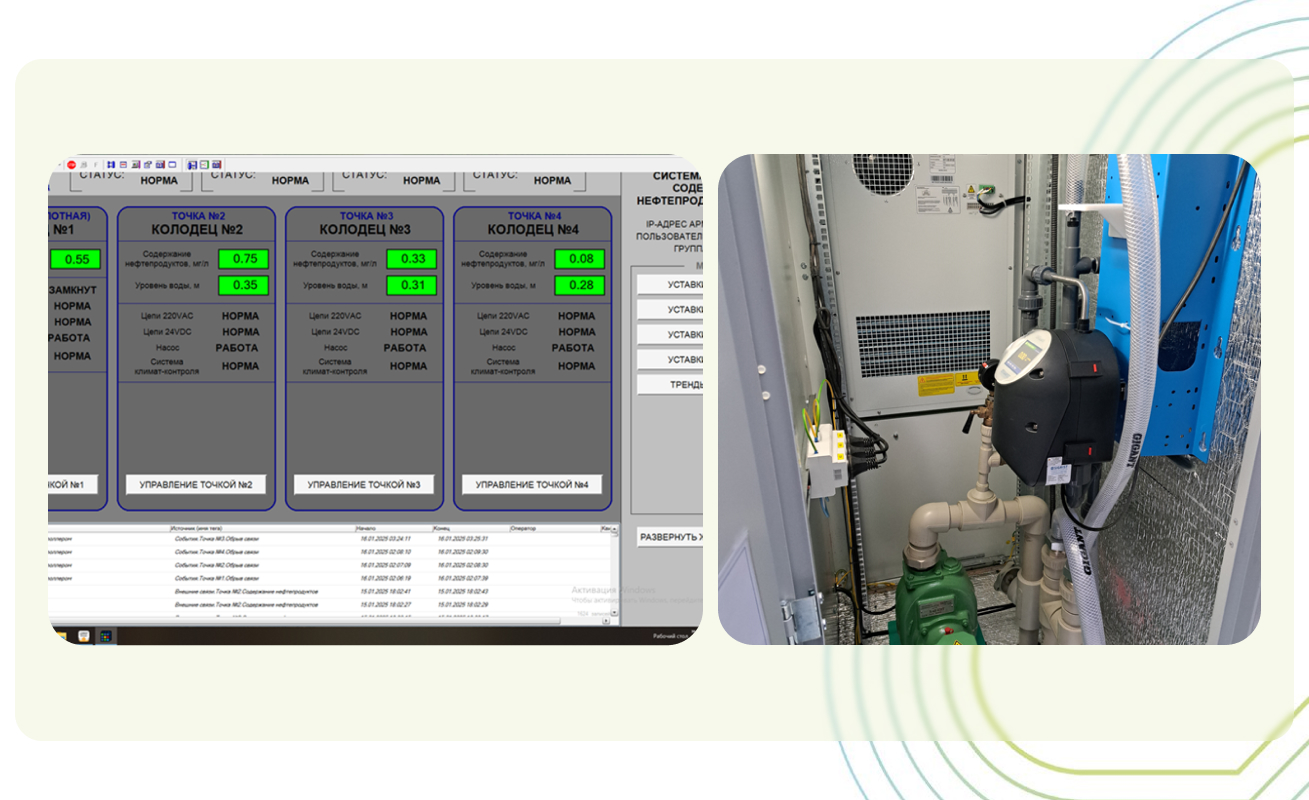Click the ТОЧКА №4 label
Screen dimensions: 1309x800
point(533,216)
